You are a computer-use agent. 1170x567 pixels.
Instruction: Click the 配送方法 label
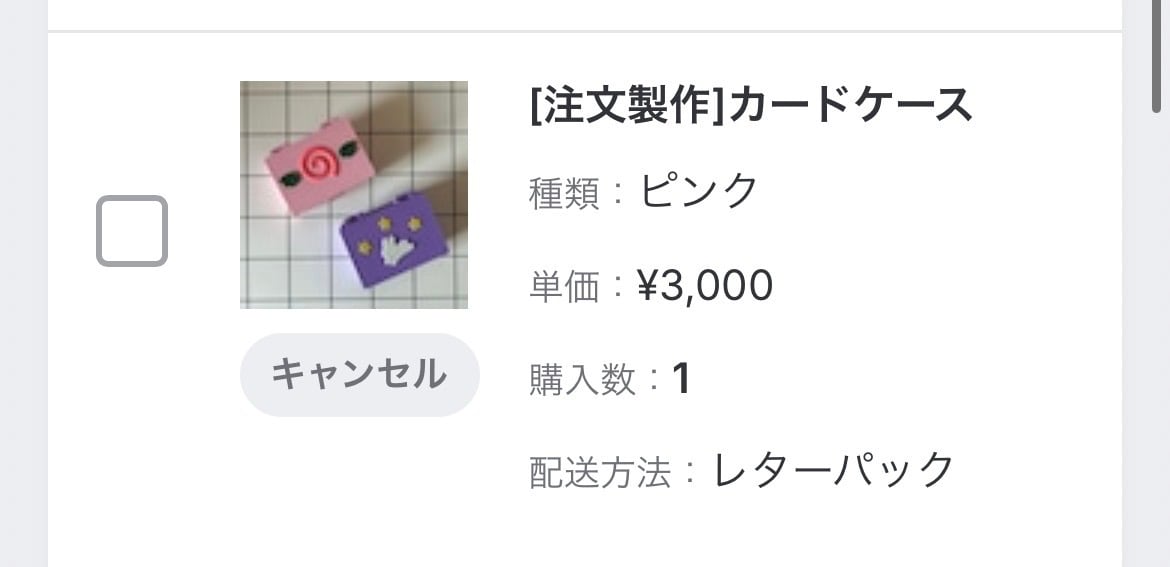[x=599, y=472]
